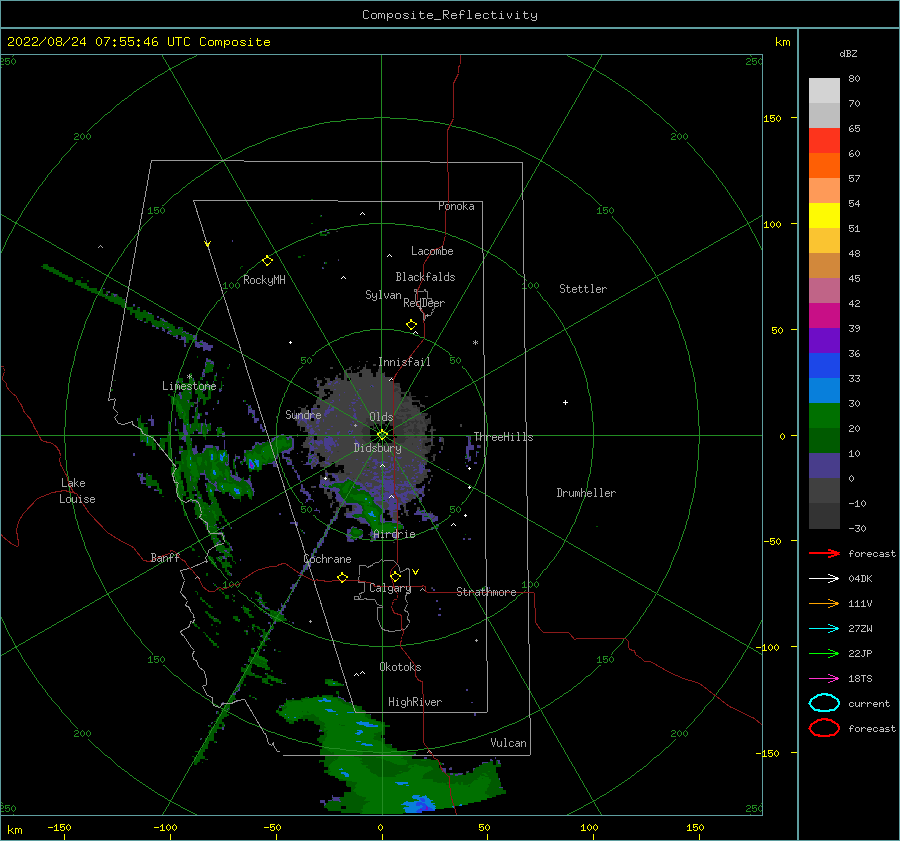
Task: Click the radar center diamond near Olds
Action: (x=382, y=435)
